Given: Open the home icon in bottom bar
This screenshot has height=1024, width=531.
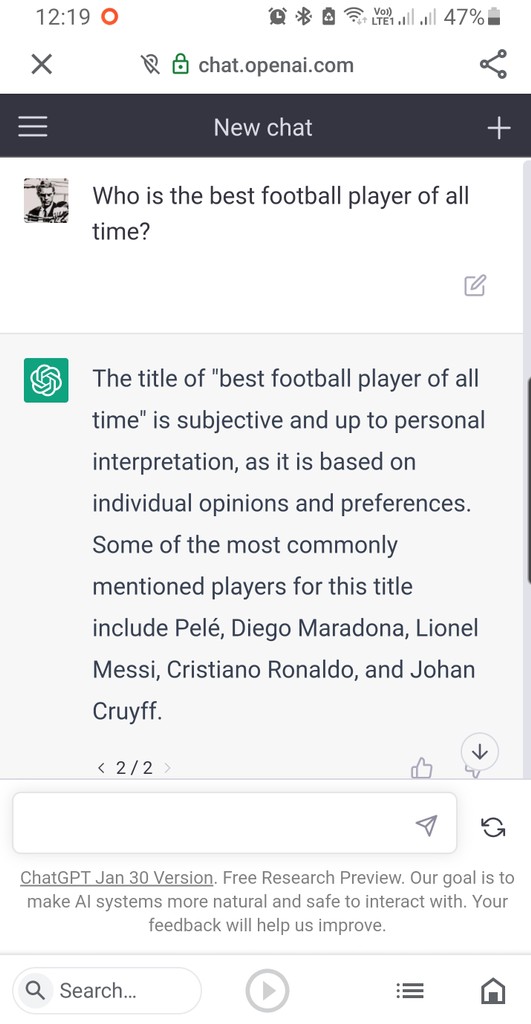Looking at the screenshot, I should [493, 990].
